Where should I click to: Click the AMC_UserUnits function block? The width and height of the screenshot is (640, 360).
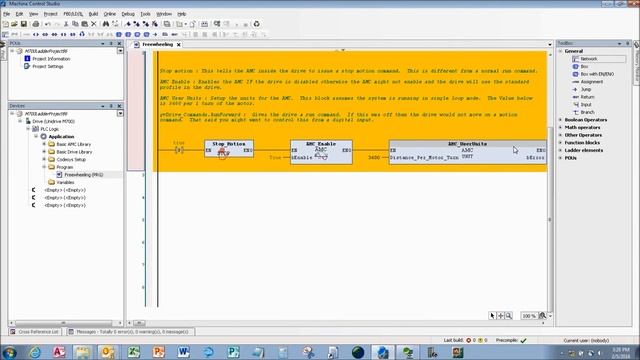468,152
